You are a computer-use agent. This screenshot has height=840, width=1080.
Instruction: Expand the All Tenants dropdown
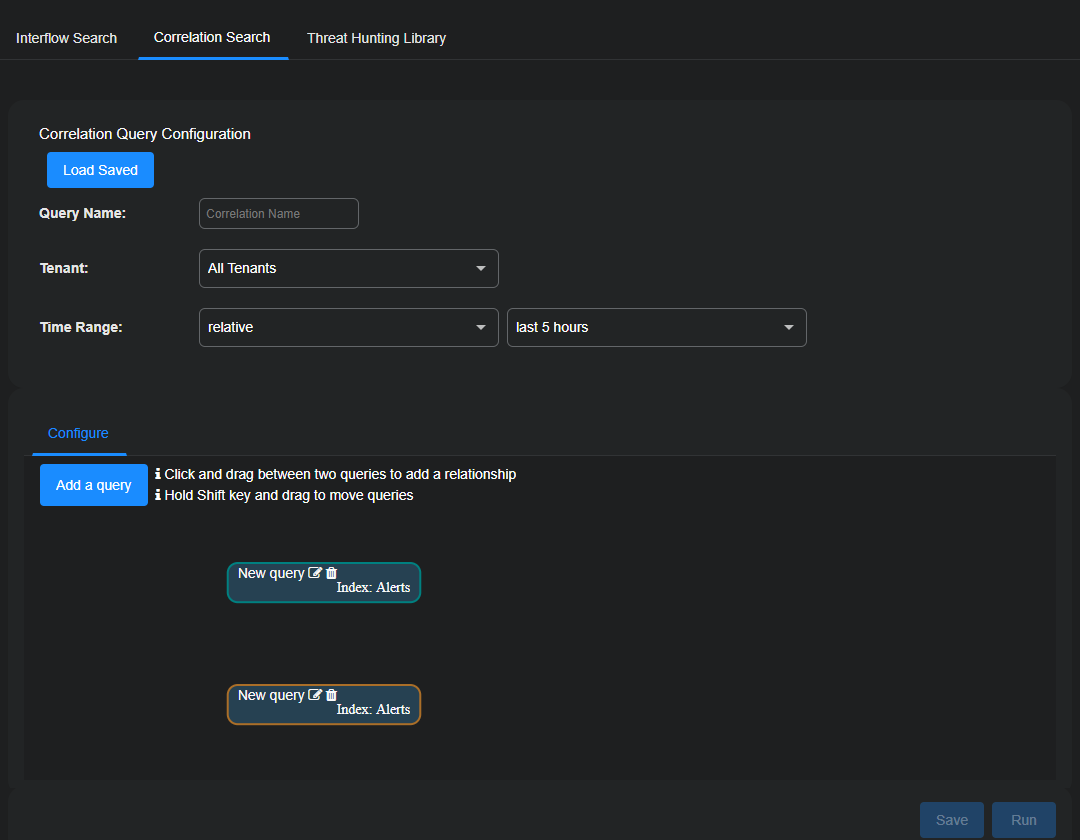click(348, 268)
